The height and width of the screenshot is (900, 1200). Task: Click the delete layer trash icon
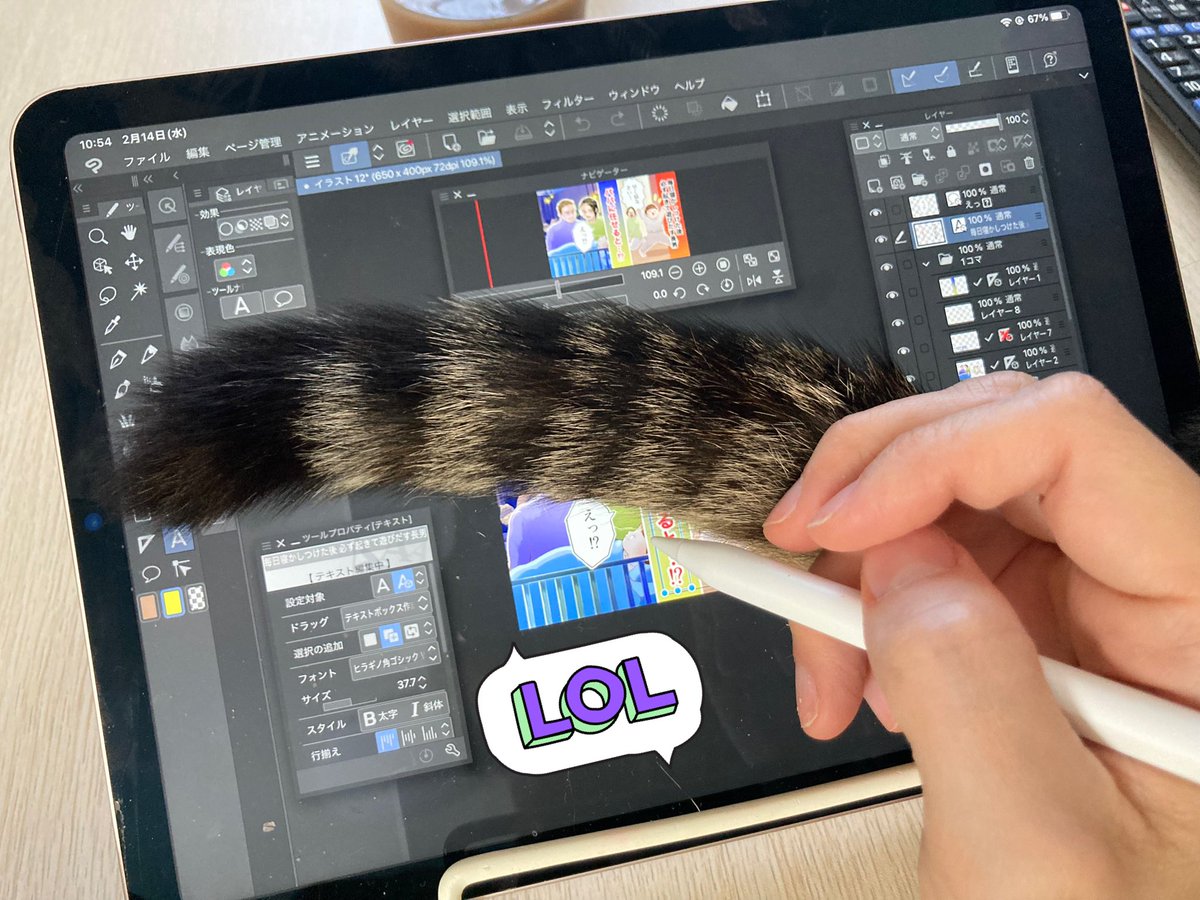coord(1030,163)
